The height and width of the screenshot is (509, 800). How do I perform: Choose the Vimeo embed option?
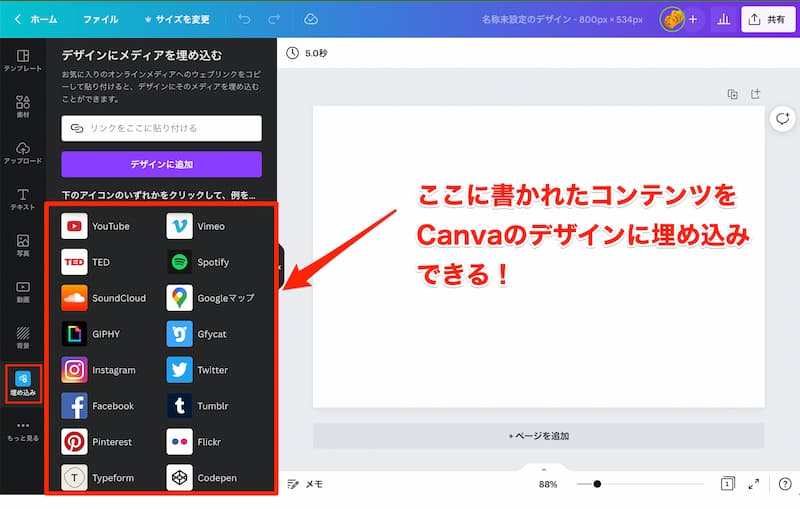(196, 226)
